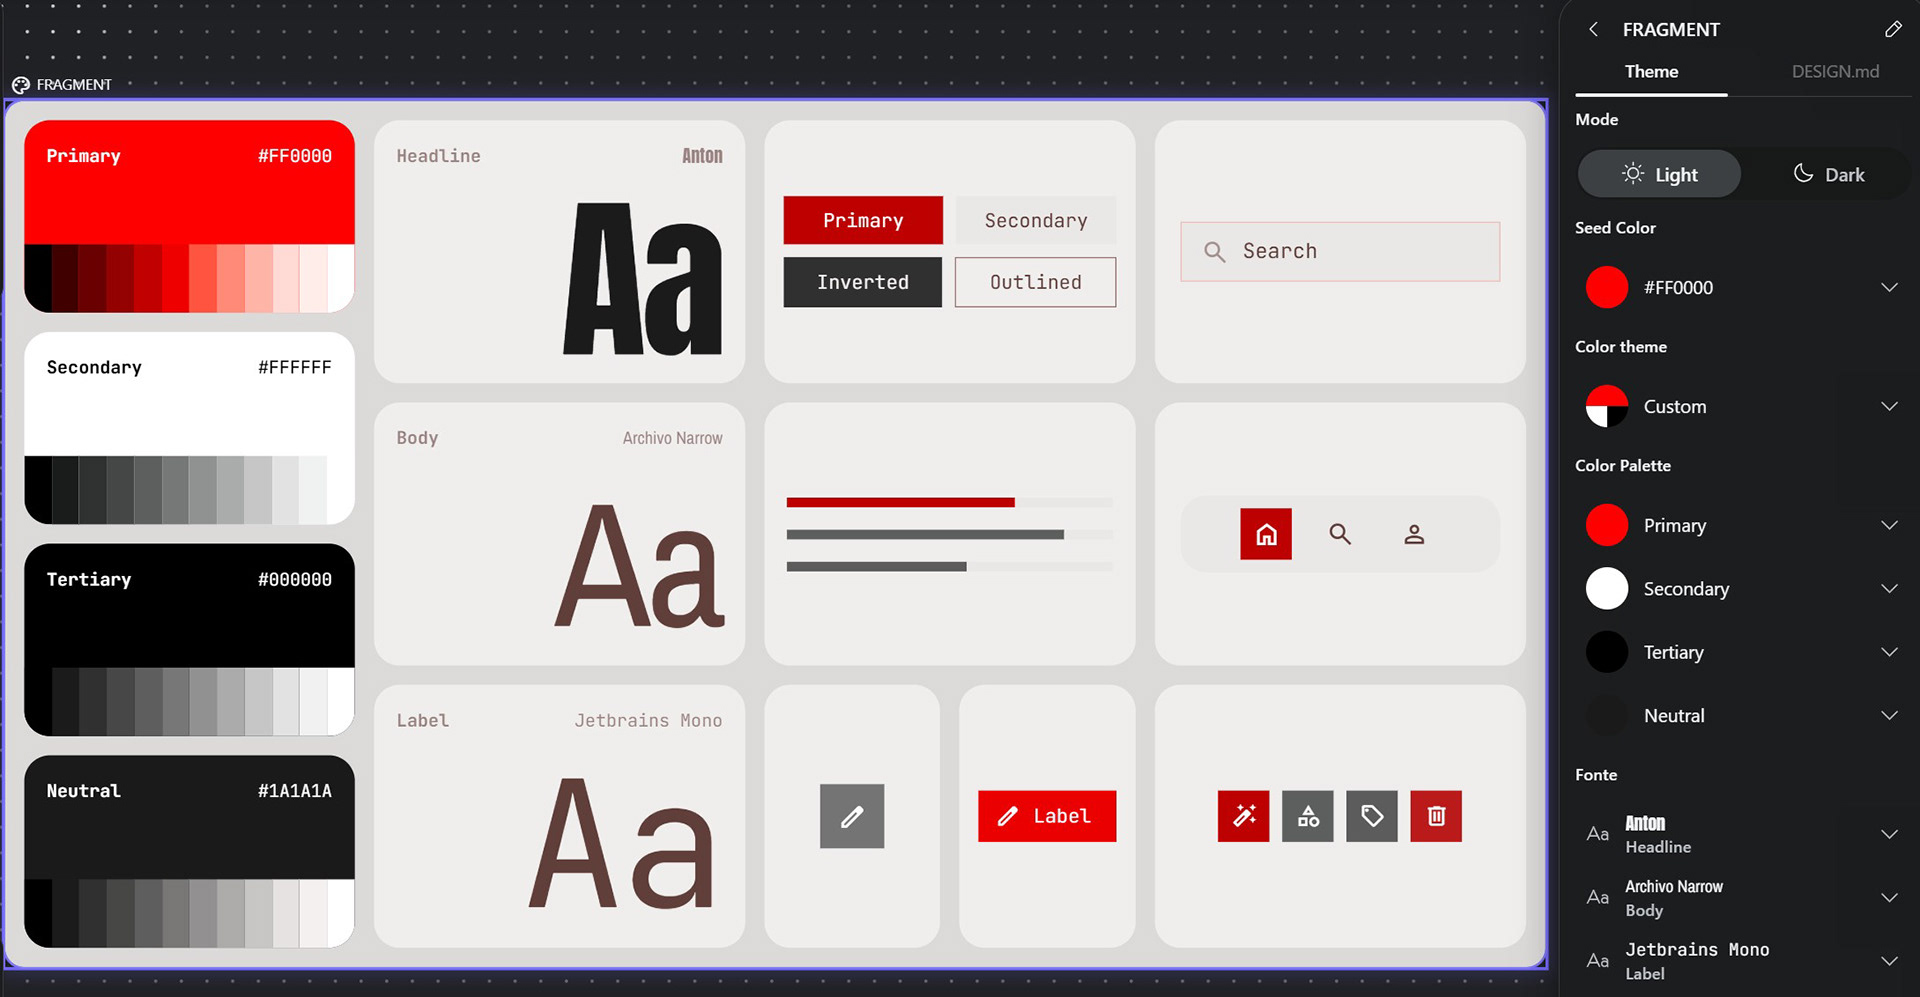Click the Search input field preview
Viewport: 1920px width, 997px height.
click(1340, 251)
